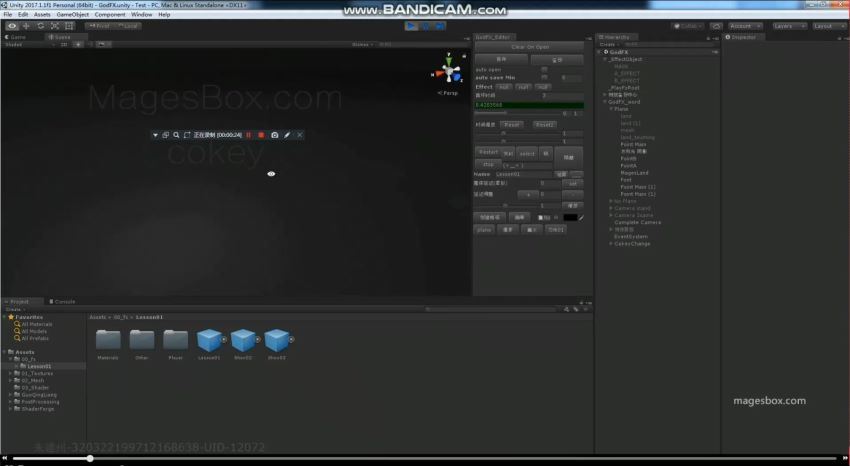This screenshot has height=466, width=850.
Task: Take a screenshot with Bandicam camera icon
Action: point(275,135)
